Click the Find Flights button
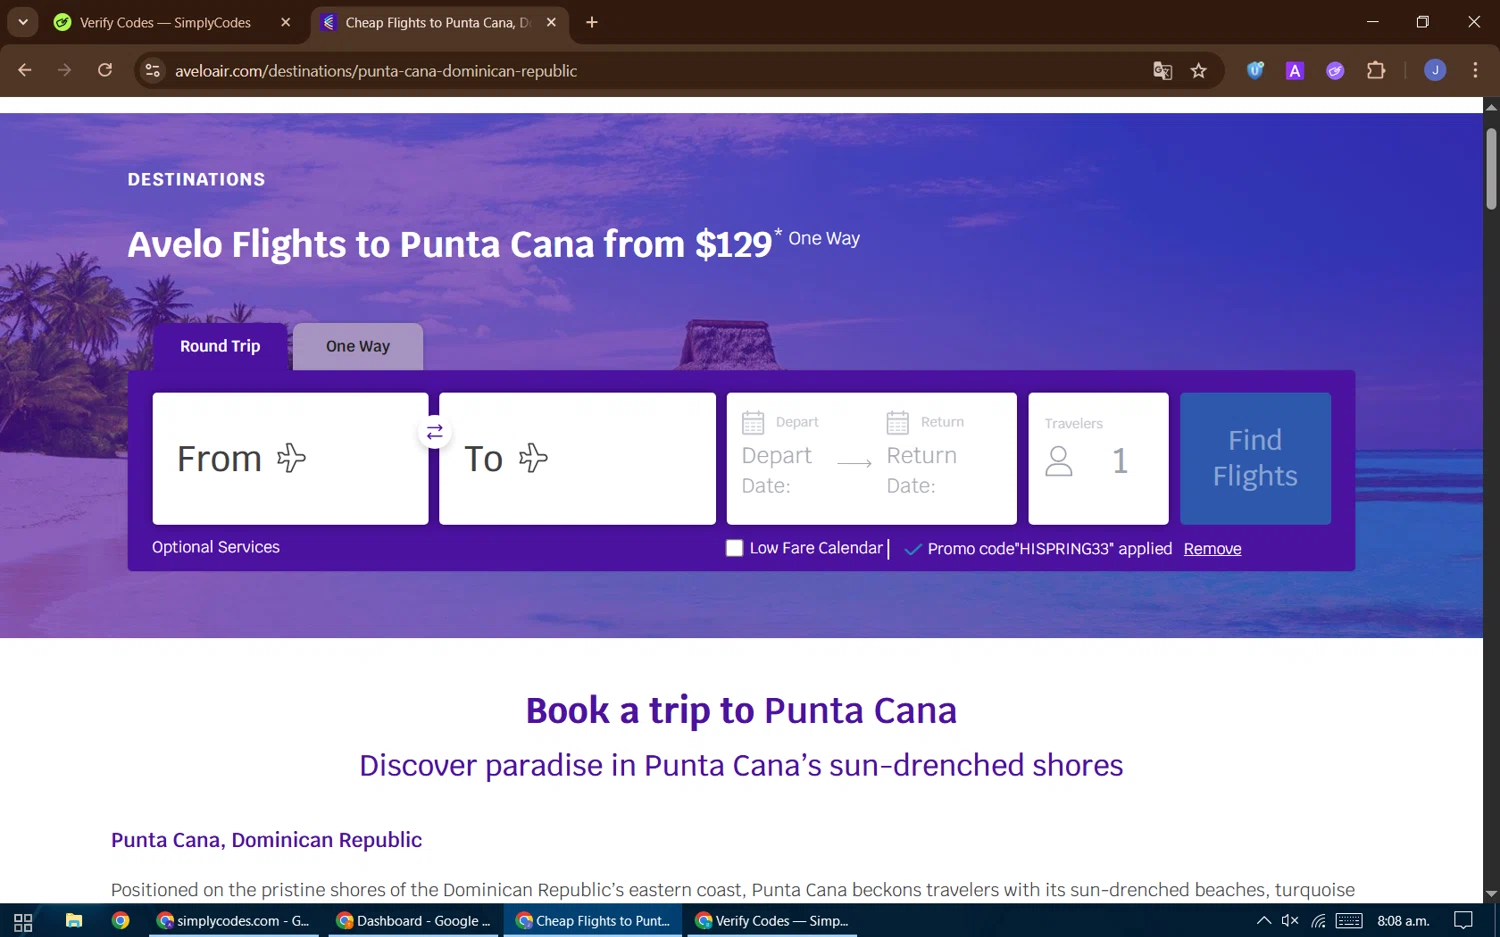Image resolution: width=1500 pixels, height=937 pixels. pyautogui.click(x=1255, y=458)
